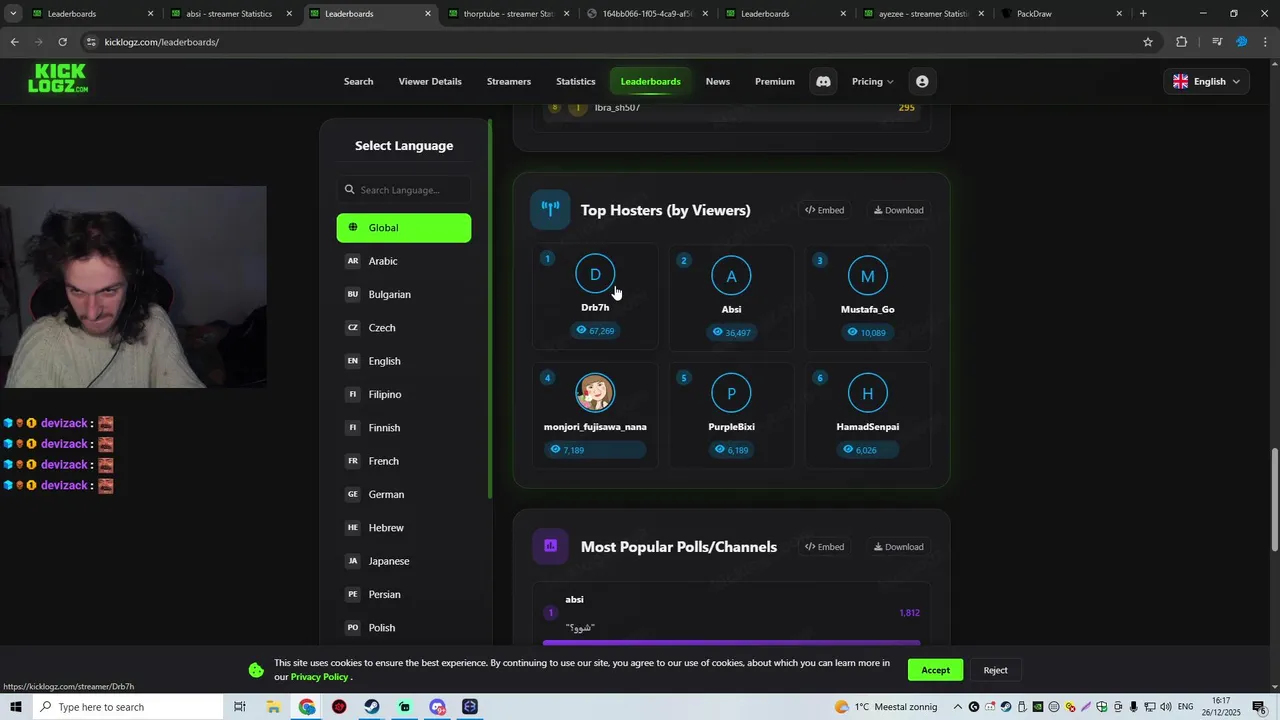Open Task View in taskbar
The width and height of the screenshot is (1280, 720).
[240, 707]
